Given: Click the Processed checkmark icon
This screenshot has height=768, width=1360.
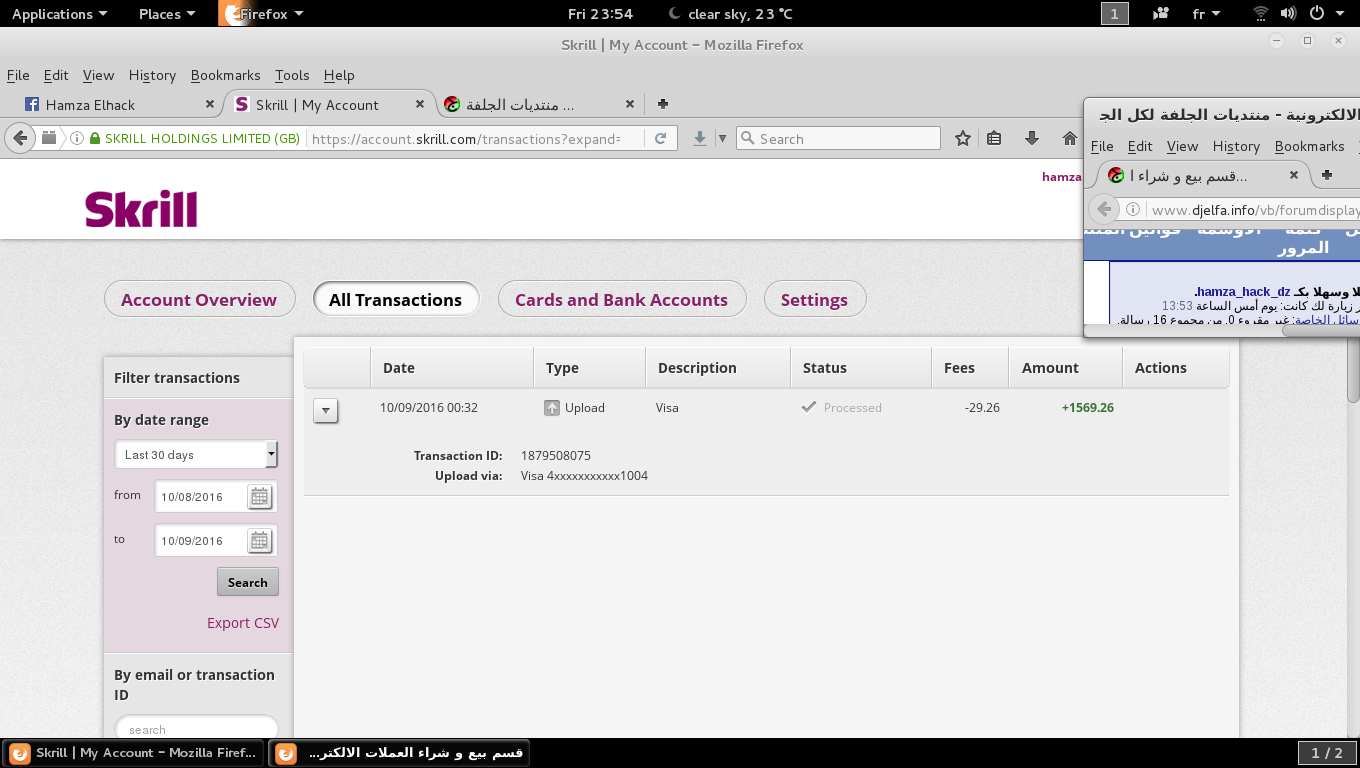Looking at the screenshot, I should (809, 407).
